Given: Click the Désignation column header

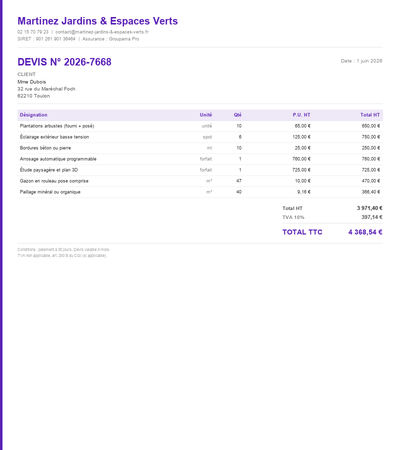Looking at the screenshot, I should (x=33, y=115).
